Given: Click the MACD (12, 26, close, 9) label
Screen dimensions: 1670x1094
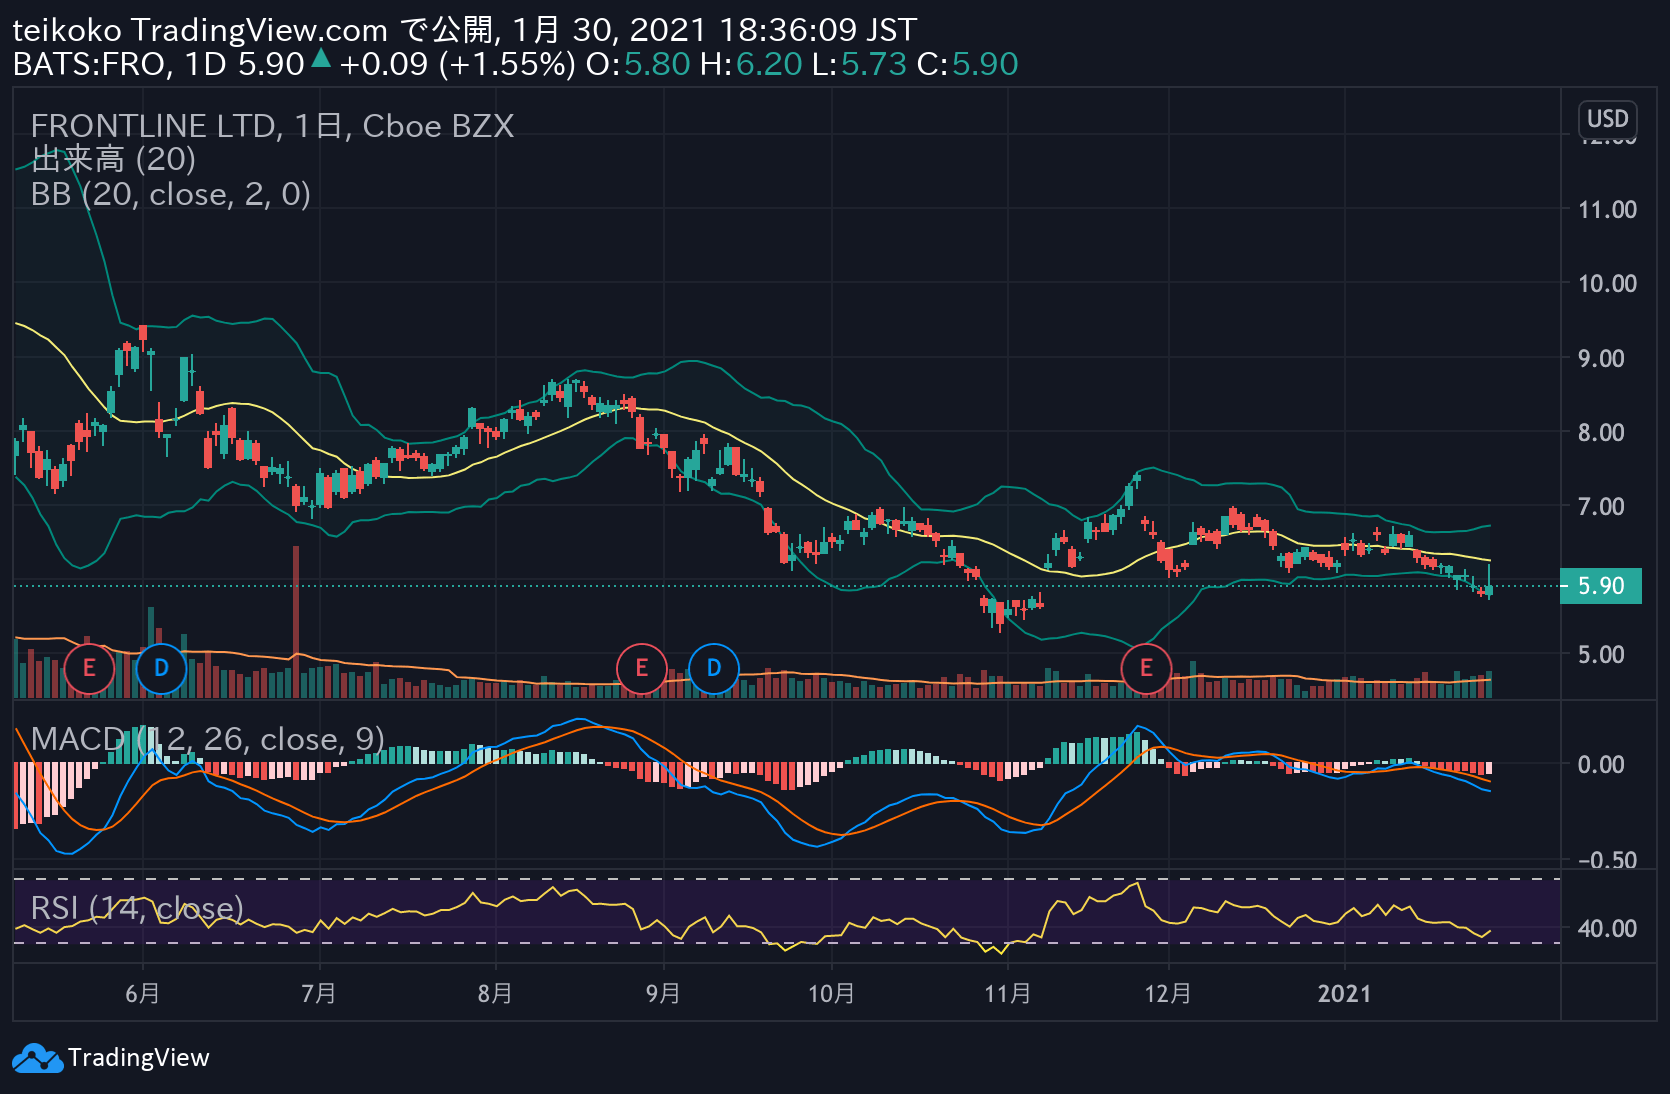Looking at the screenshot, I should point(207,739).
